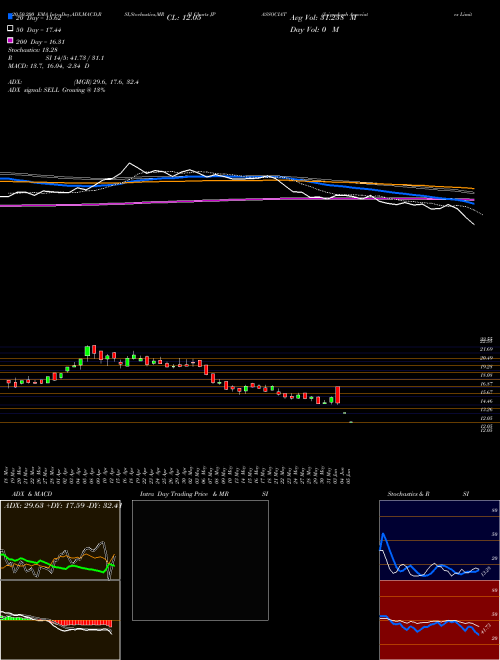Click the 'Stochastics: 13.28' readout
This screenshot has height=660, width=500.
31,51
